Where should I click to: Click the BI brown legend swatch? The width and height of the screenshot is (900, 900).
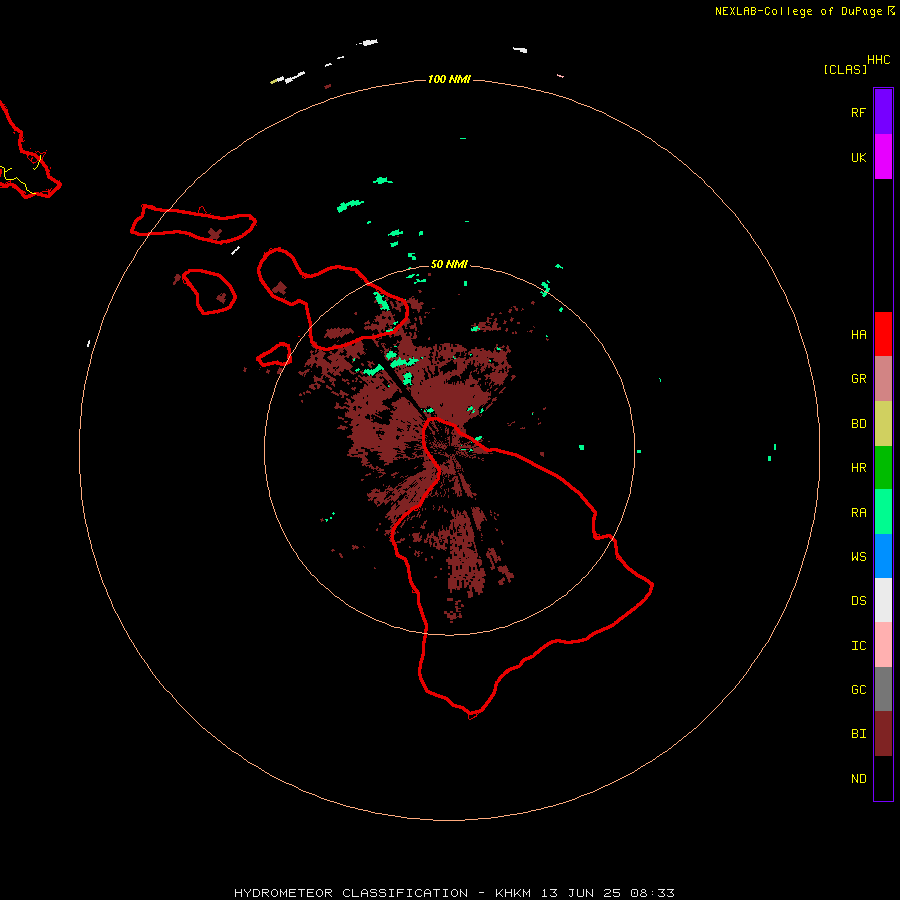click(x=883, y=734)
